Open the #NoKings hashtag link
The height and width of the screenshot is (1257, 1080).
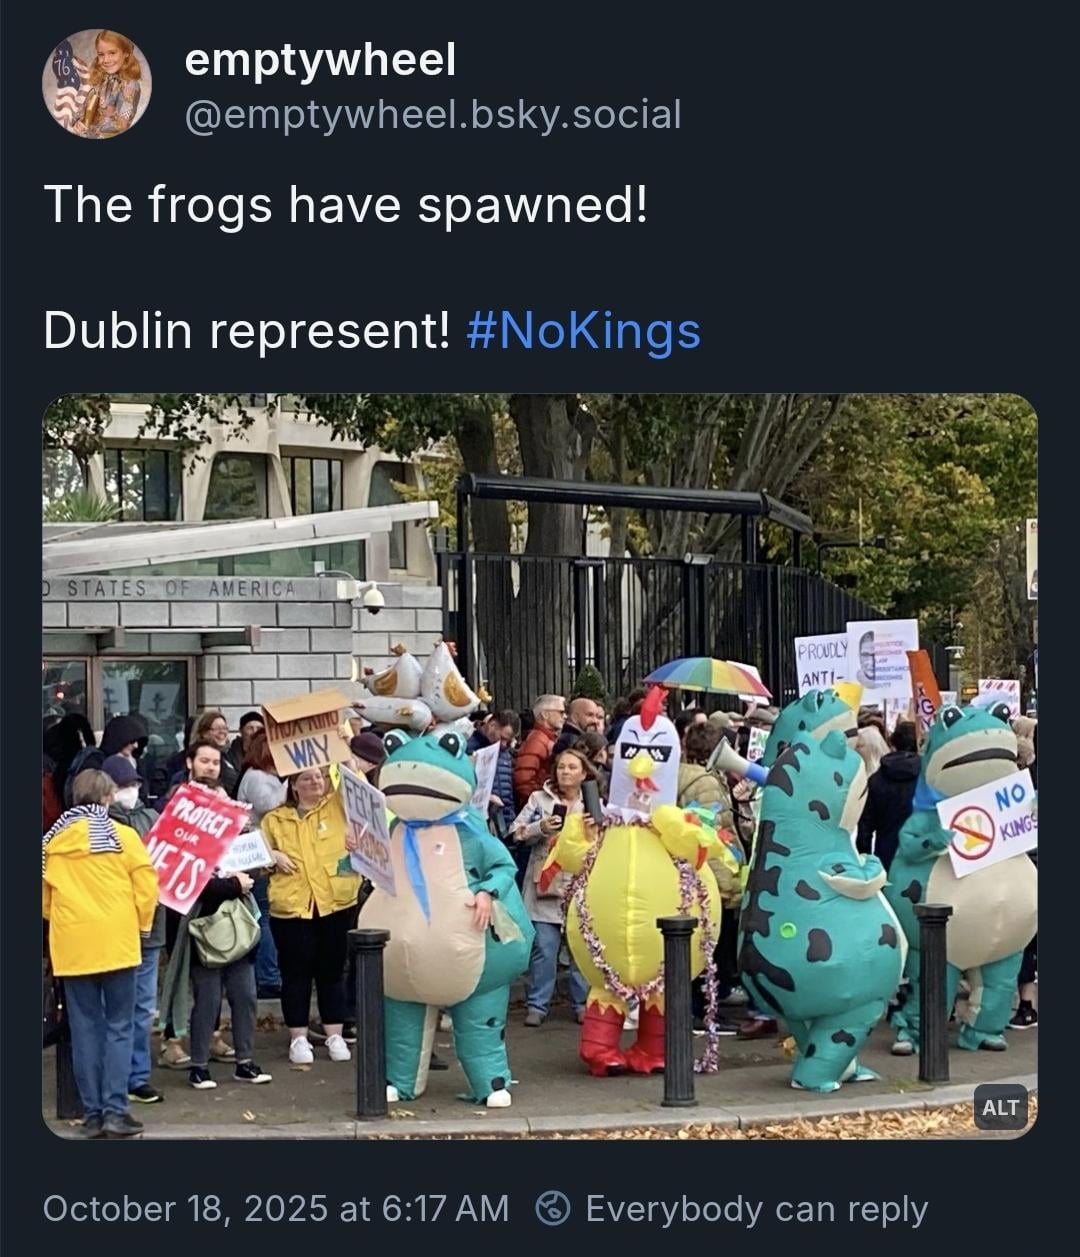583,331
